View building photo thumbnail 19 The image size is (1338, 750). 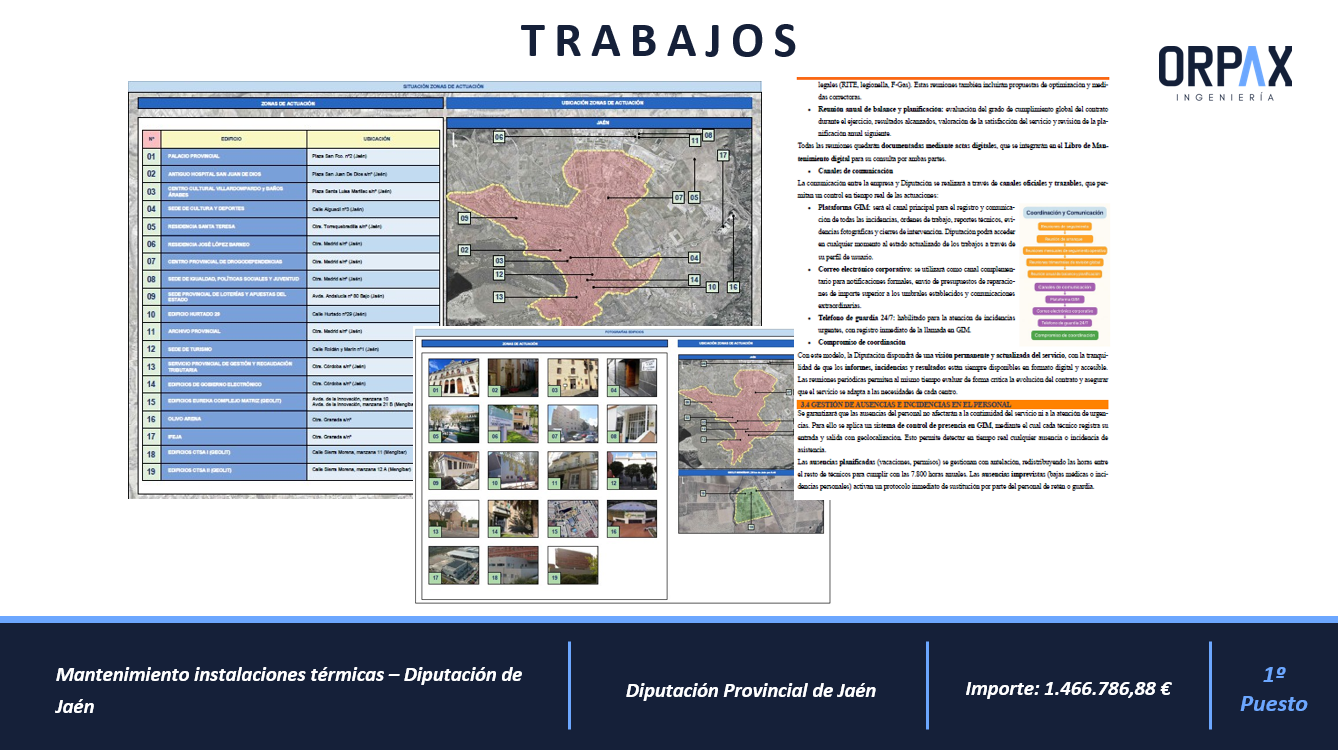point(573,565)
